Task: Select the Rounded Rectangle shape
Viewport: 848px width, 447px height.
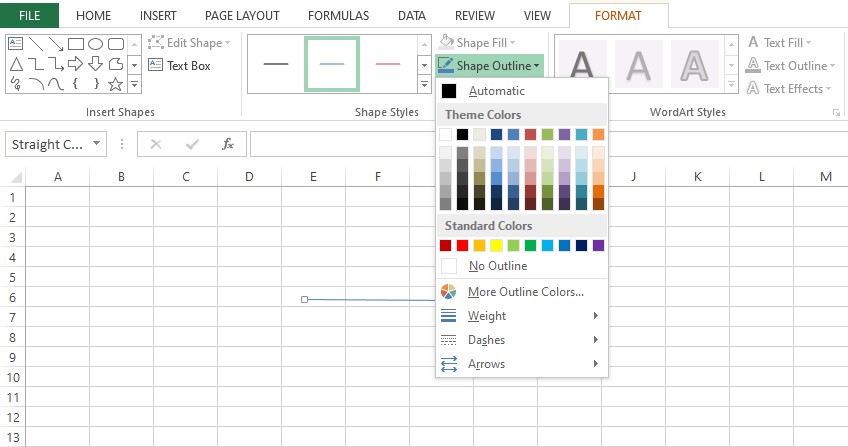Action: 116,44
